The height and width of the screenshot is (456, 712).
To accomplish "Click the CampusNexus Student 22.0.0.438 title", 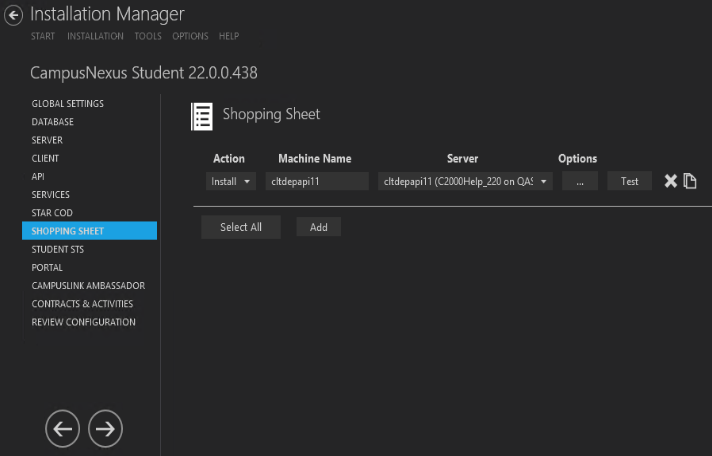I will pos(144,73).
